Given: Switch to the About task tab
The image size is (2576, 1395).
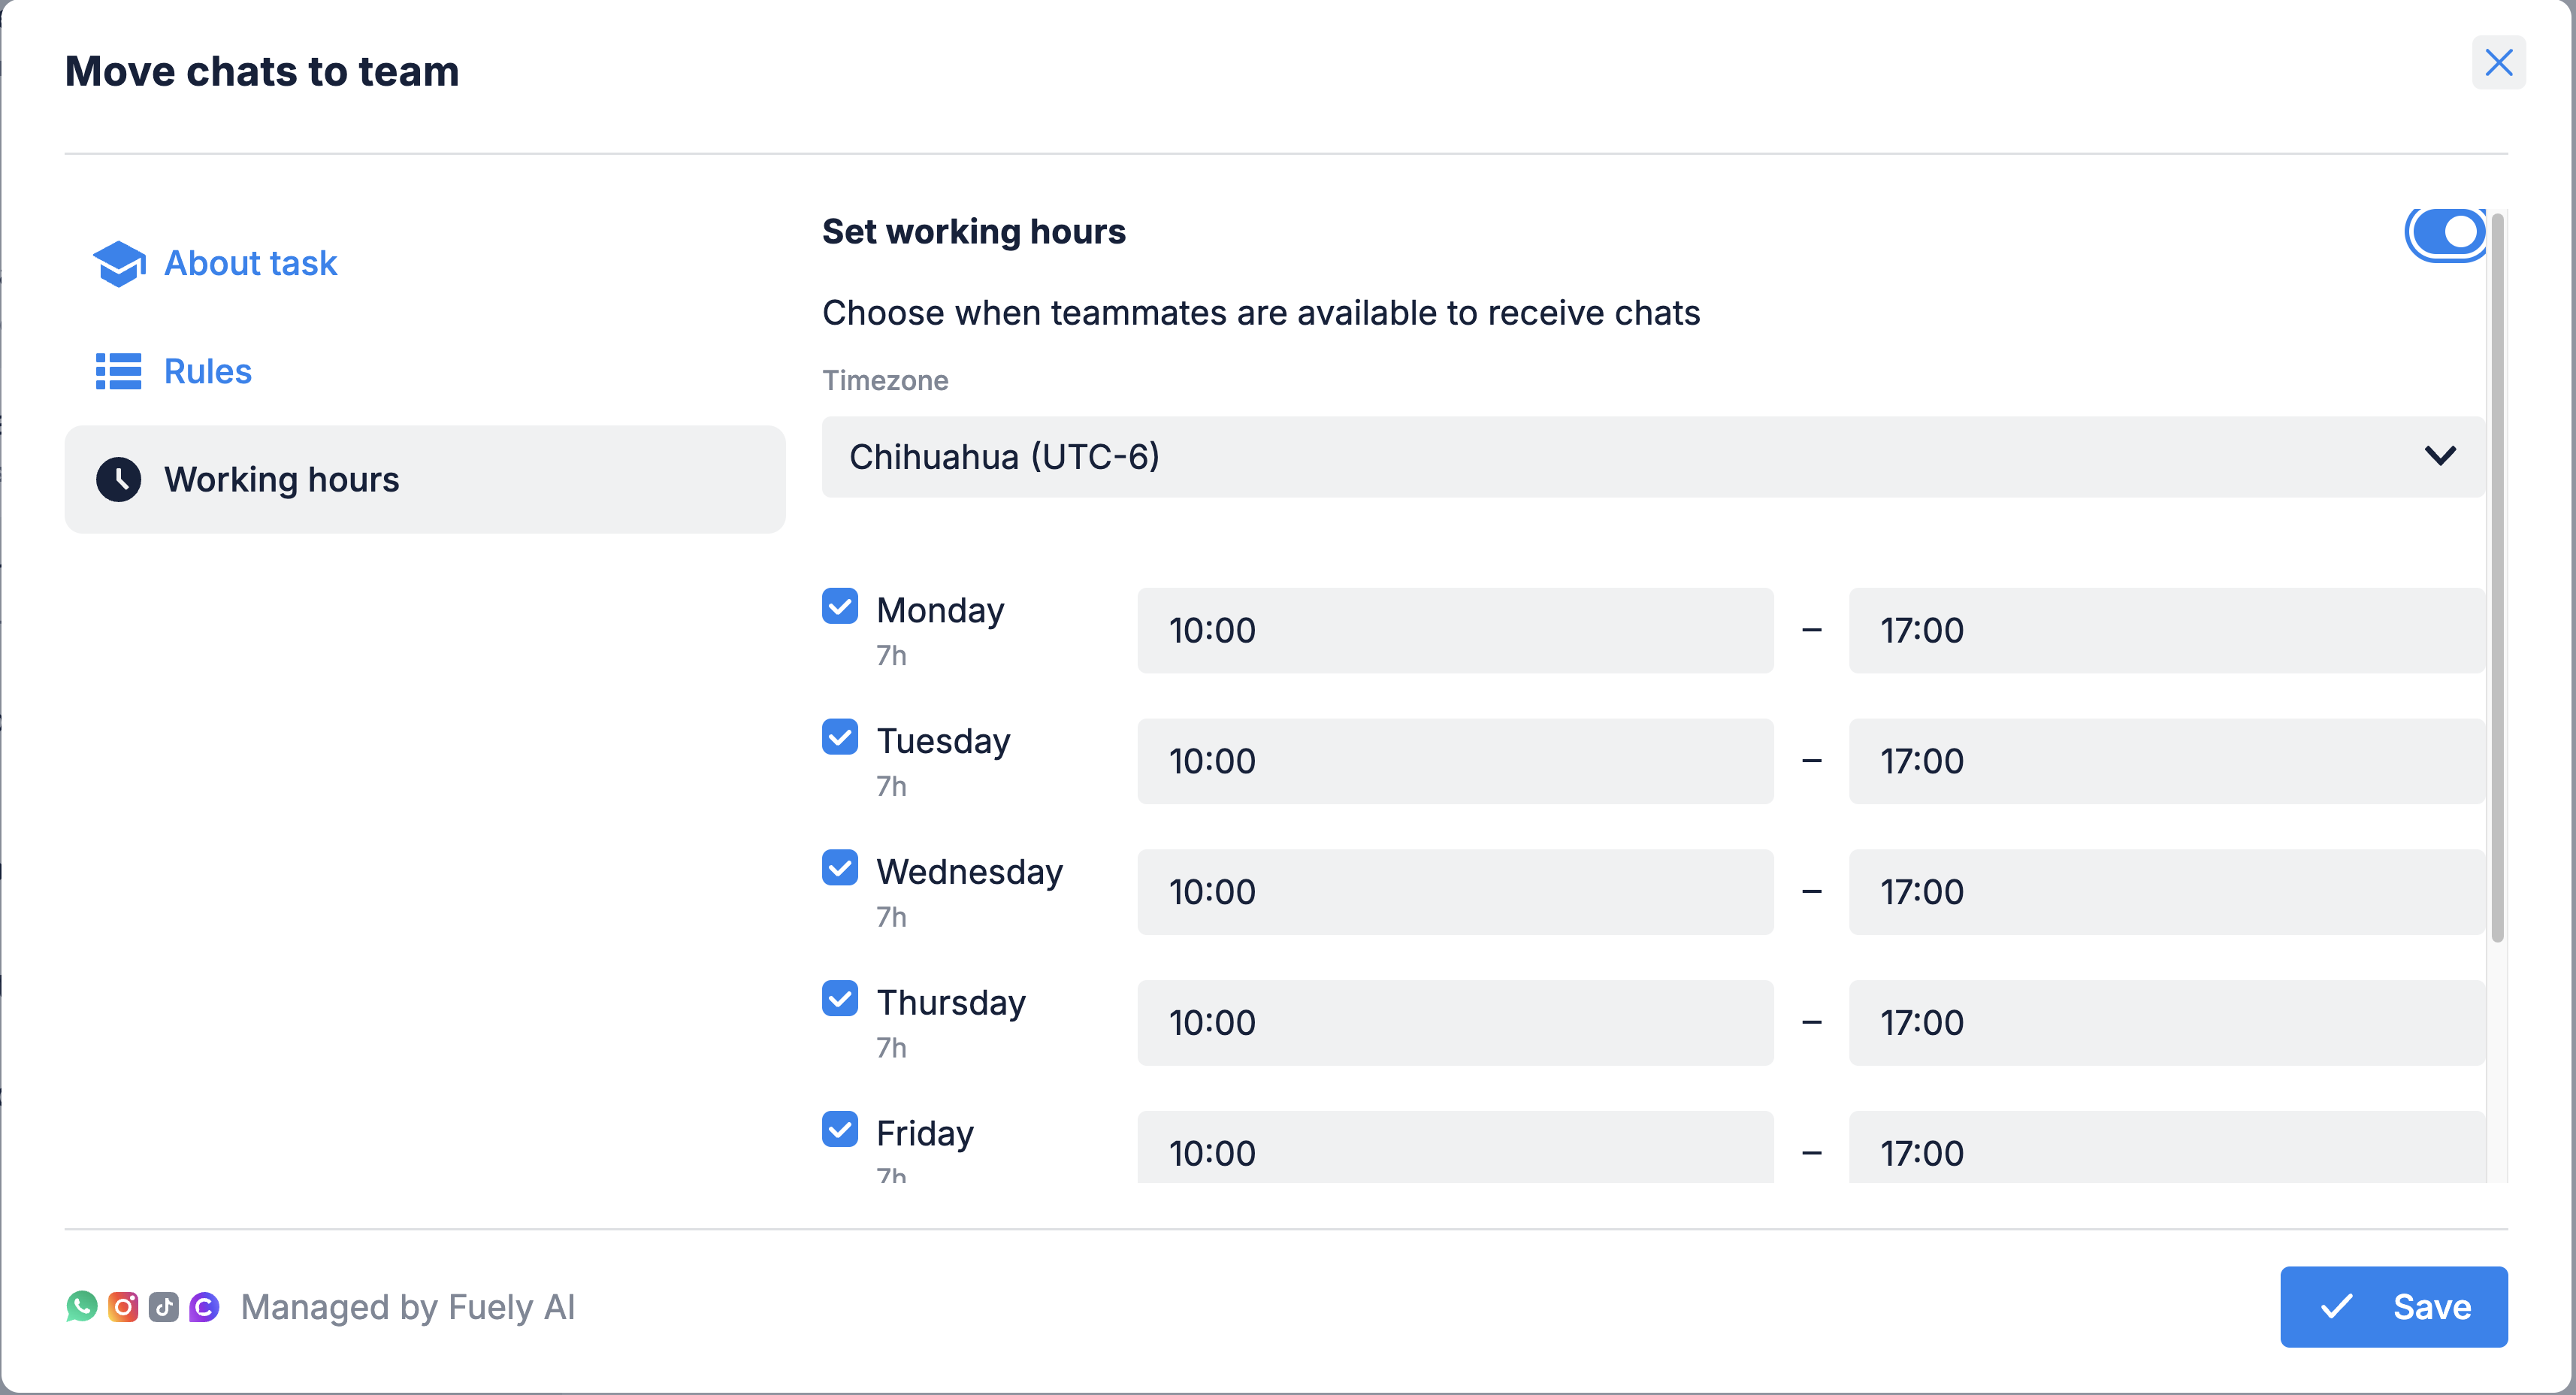Looking at the screenshot, I should pos(250,263).
